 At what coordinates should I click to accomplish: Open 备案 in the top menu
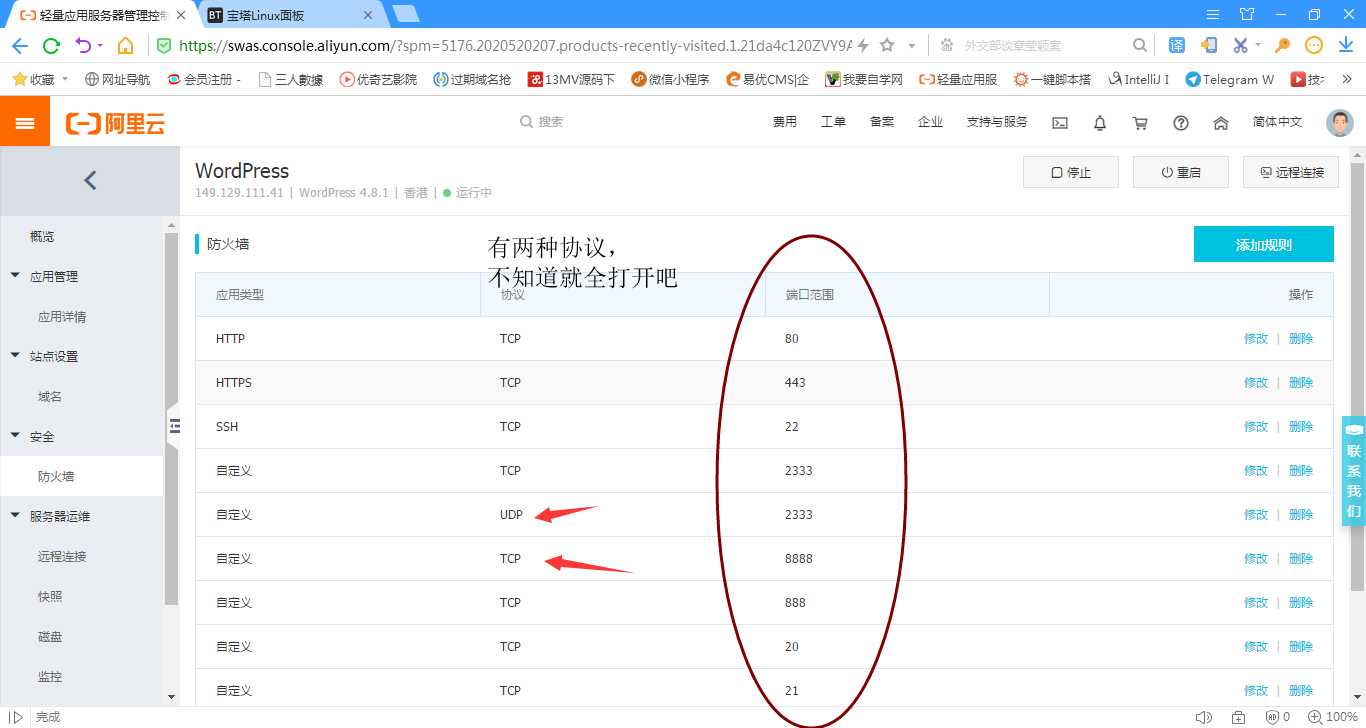click(882, 122)
